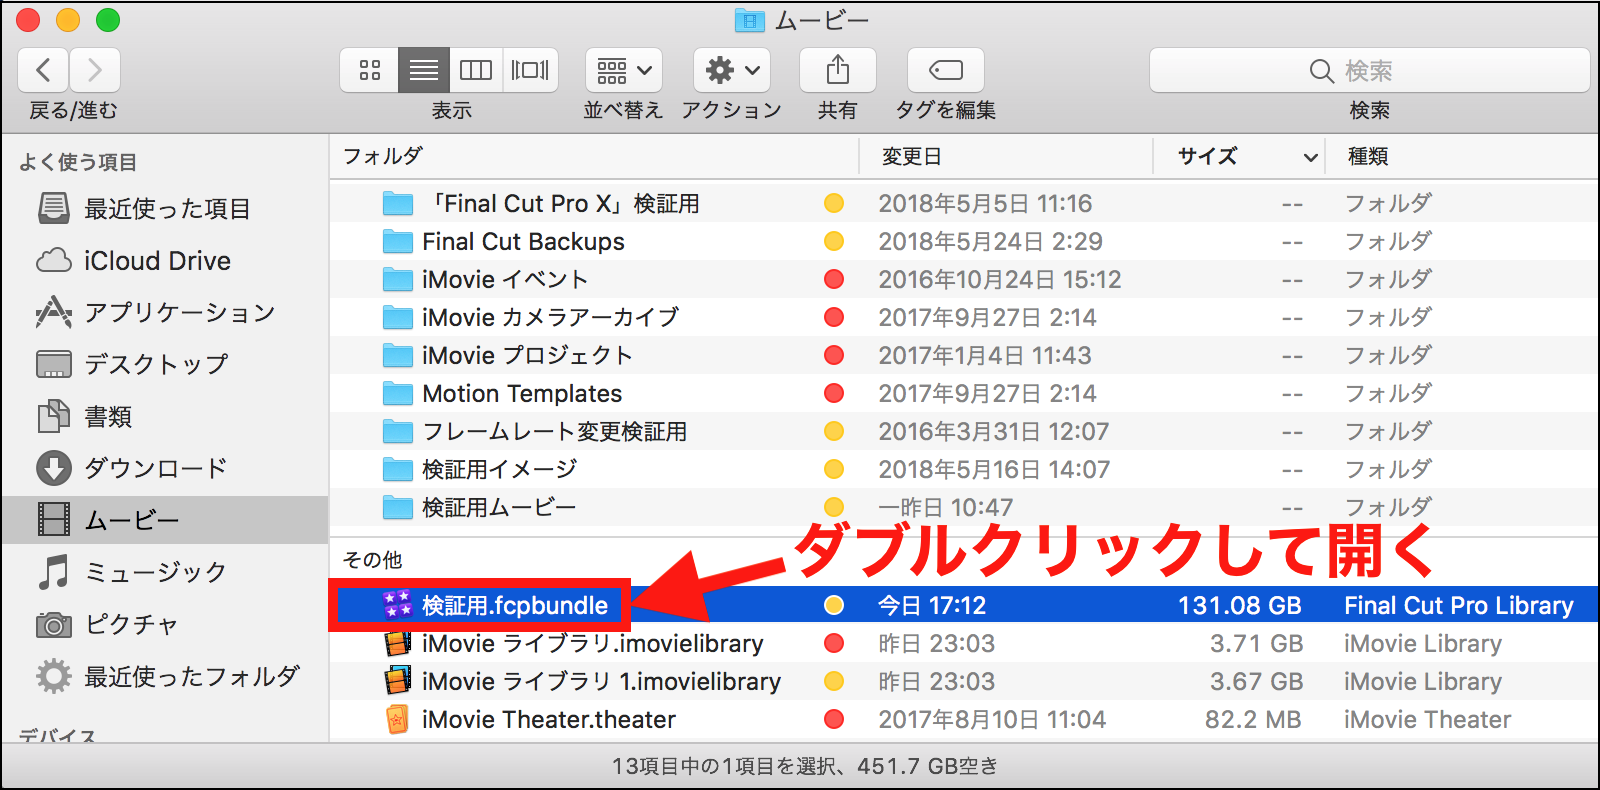Screen dimensions: 1600x790
Task: Go forward to the next folder
Action: (95, 70)
